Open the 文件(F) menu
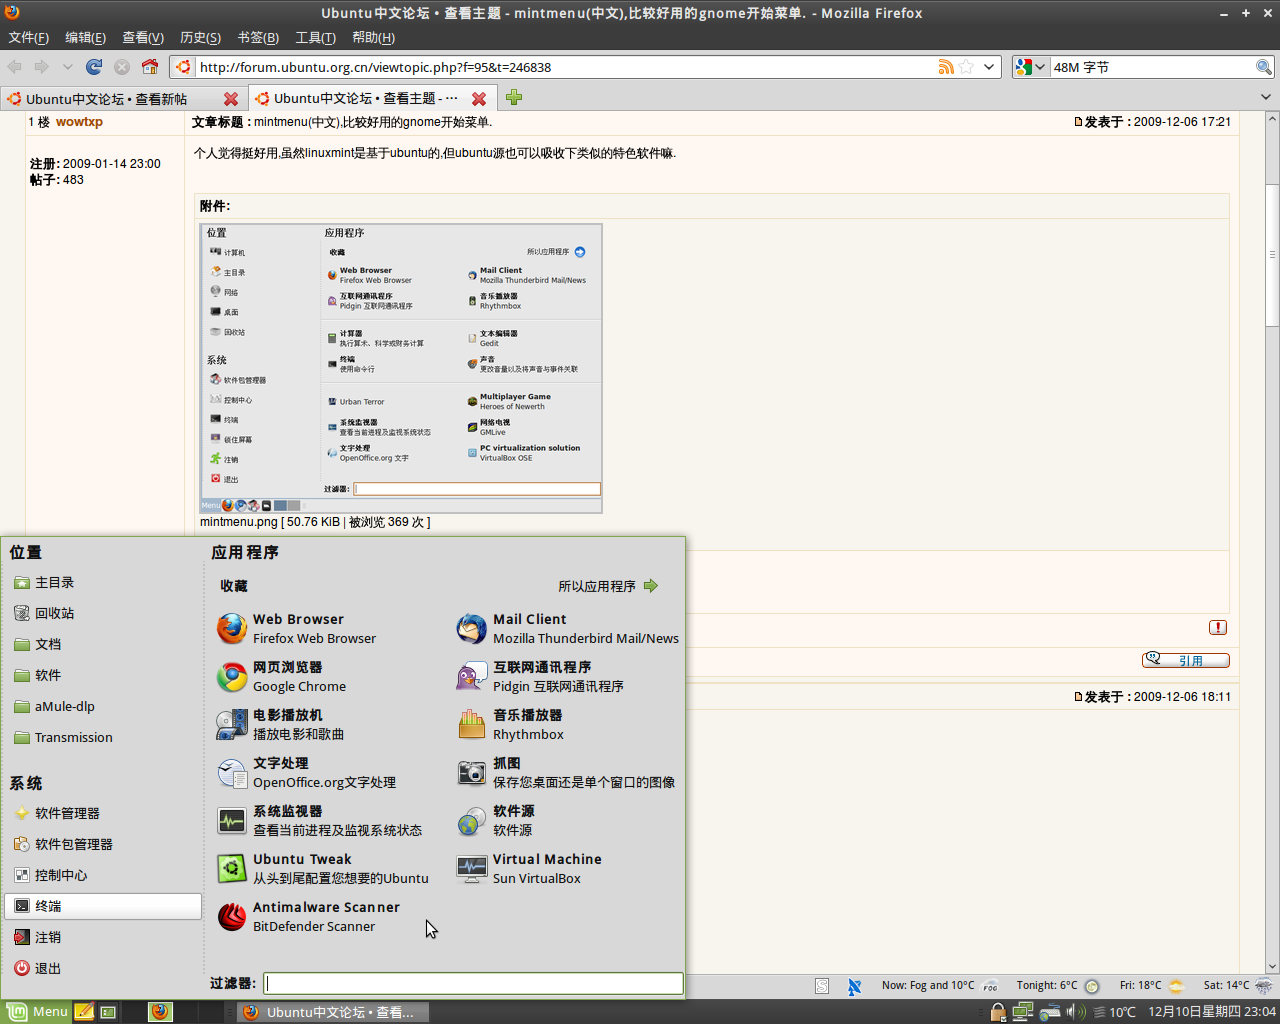This screenshot has width=1280, height=1024. [x=28, y=38]
